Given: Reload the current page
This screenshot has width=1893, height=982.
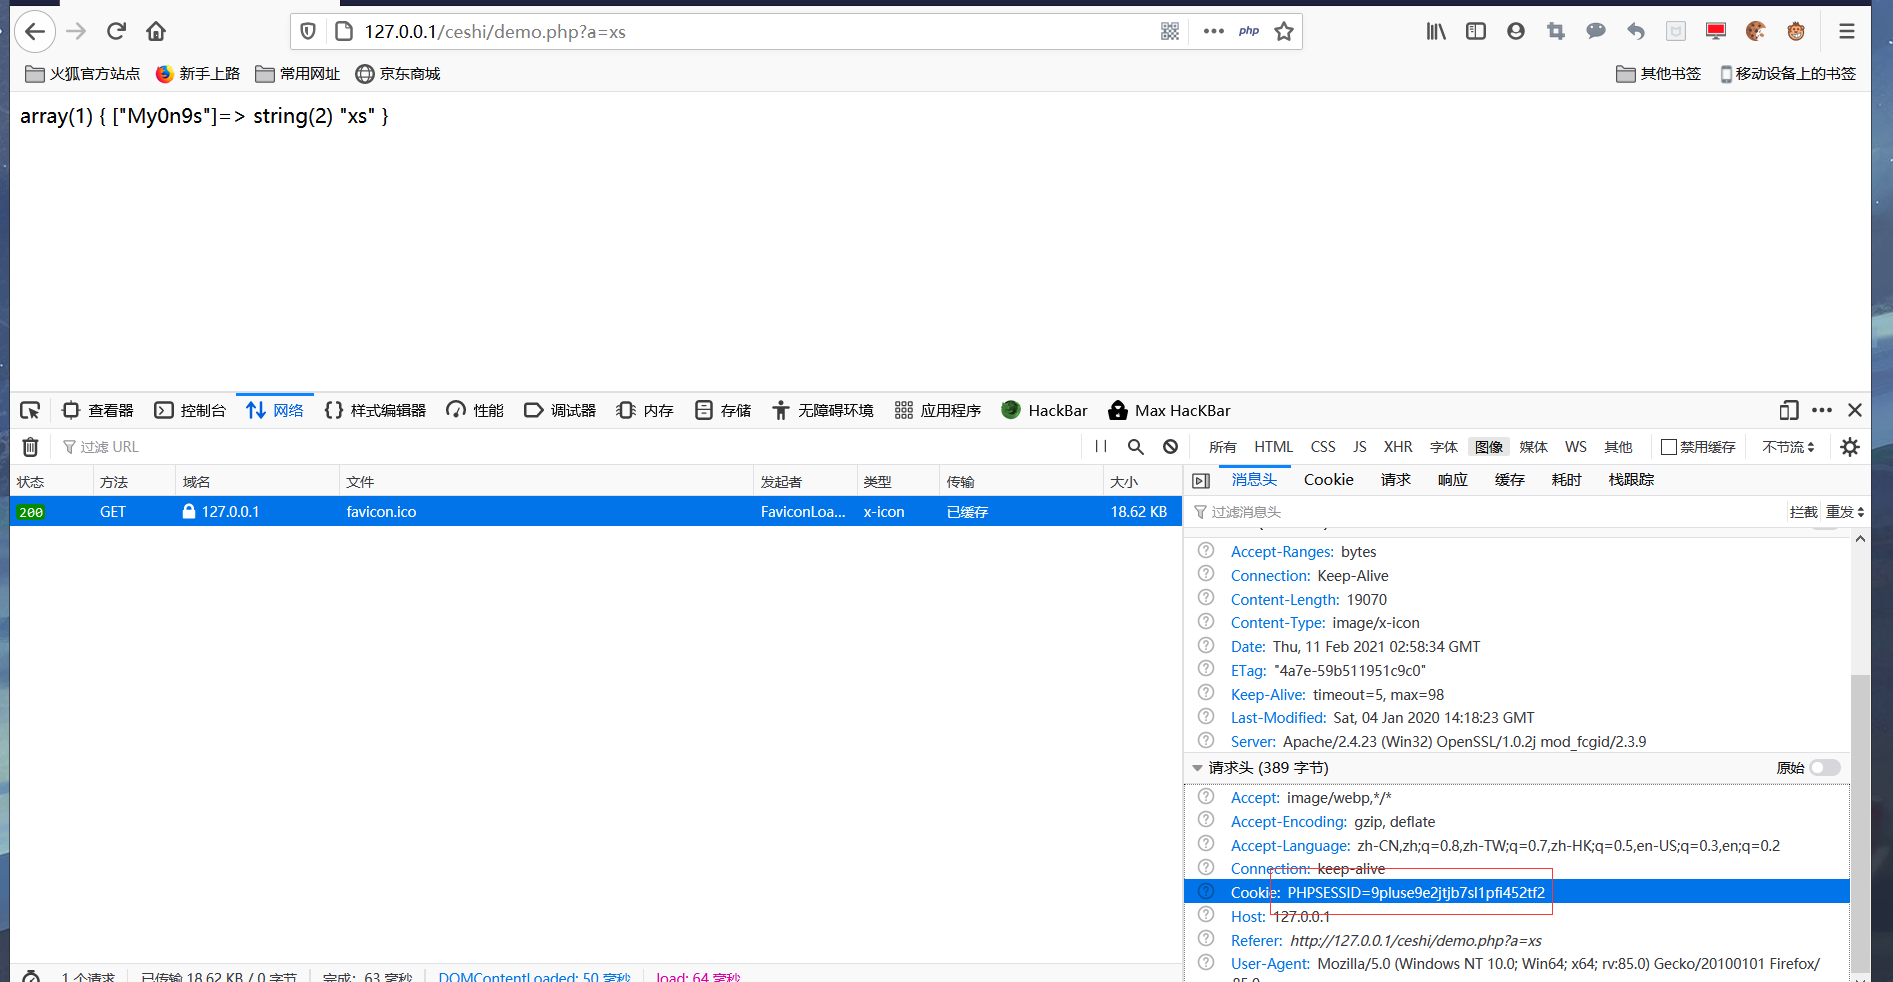Looking at the screenshot, I should pyautogui.click(x=116, y=32).
